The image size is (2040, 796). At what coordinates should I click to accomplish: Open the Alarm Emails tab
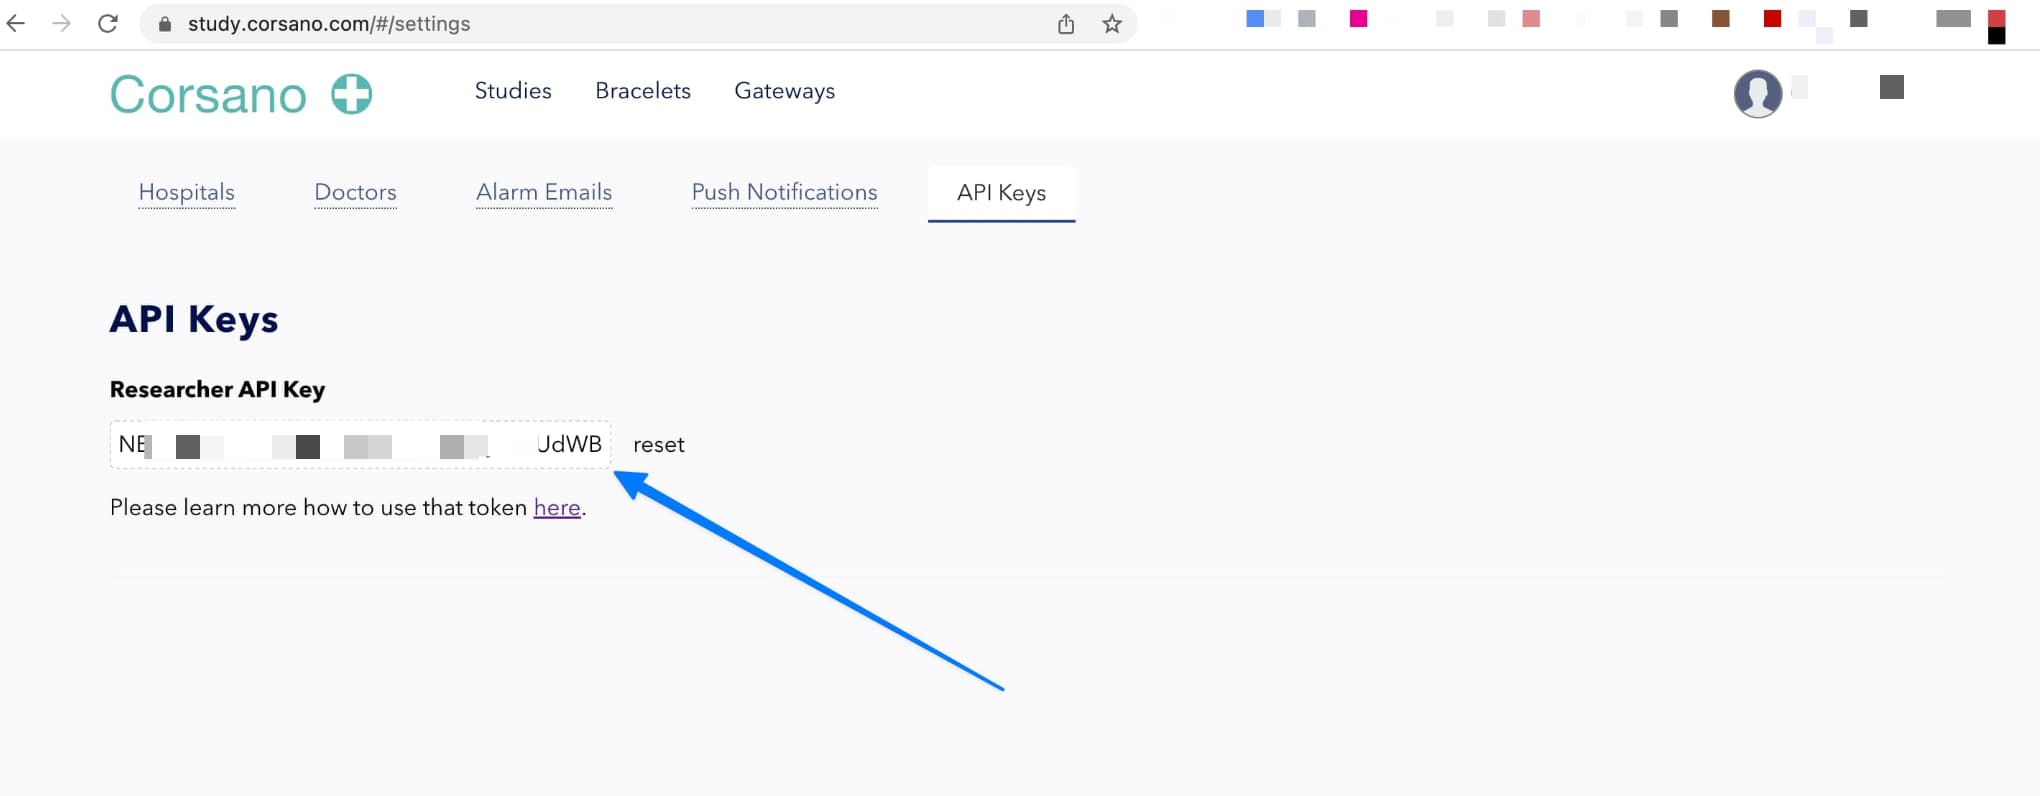pyautogui.click(x=544, y=192)
